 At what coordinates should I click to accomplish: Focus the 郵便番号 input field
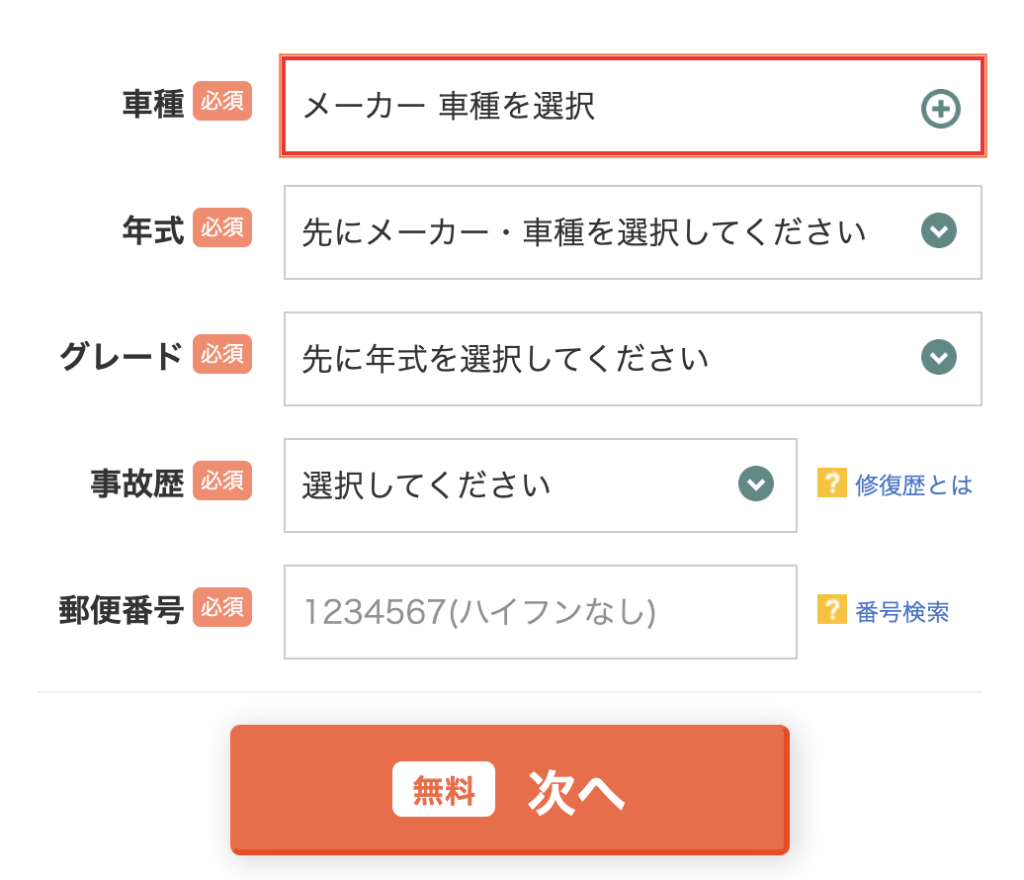(541, 612)
